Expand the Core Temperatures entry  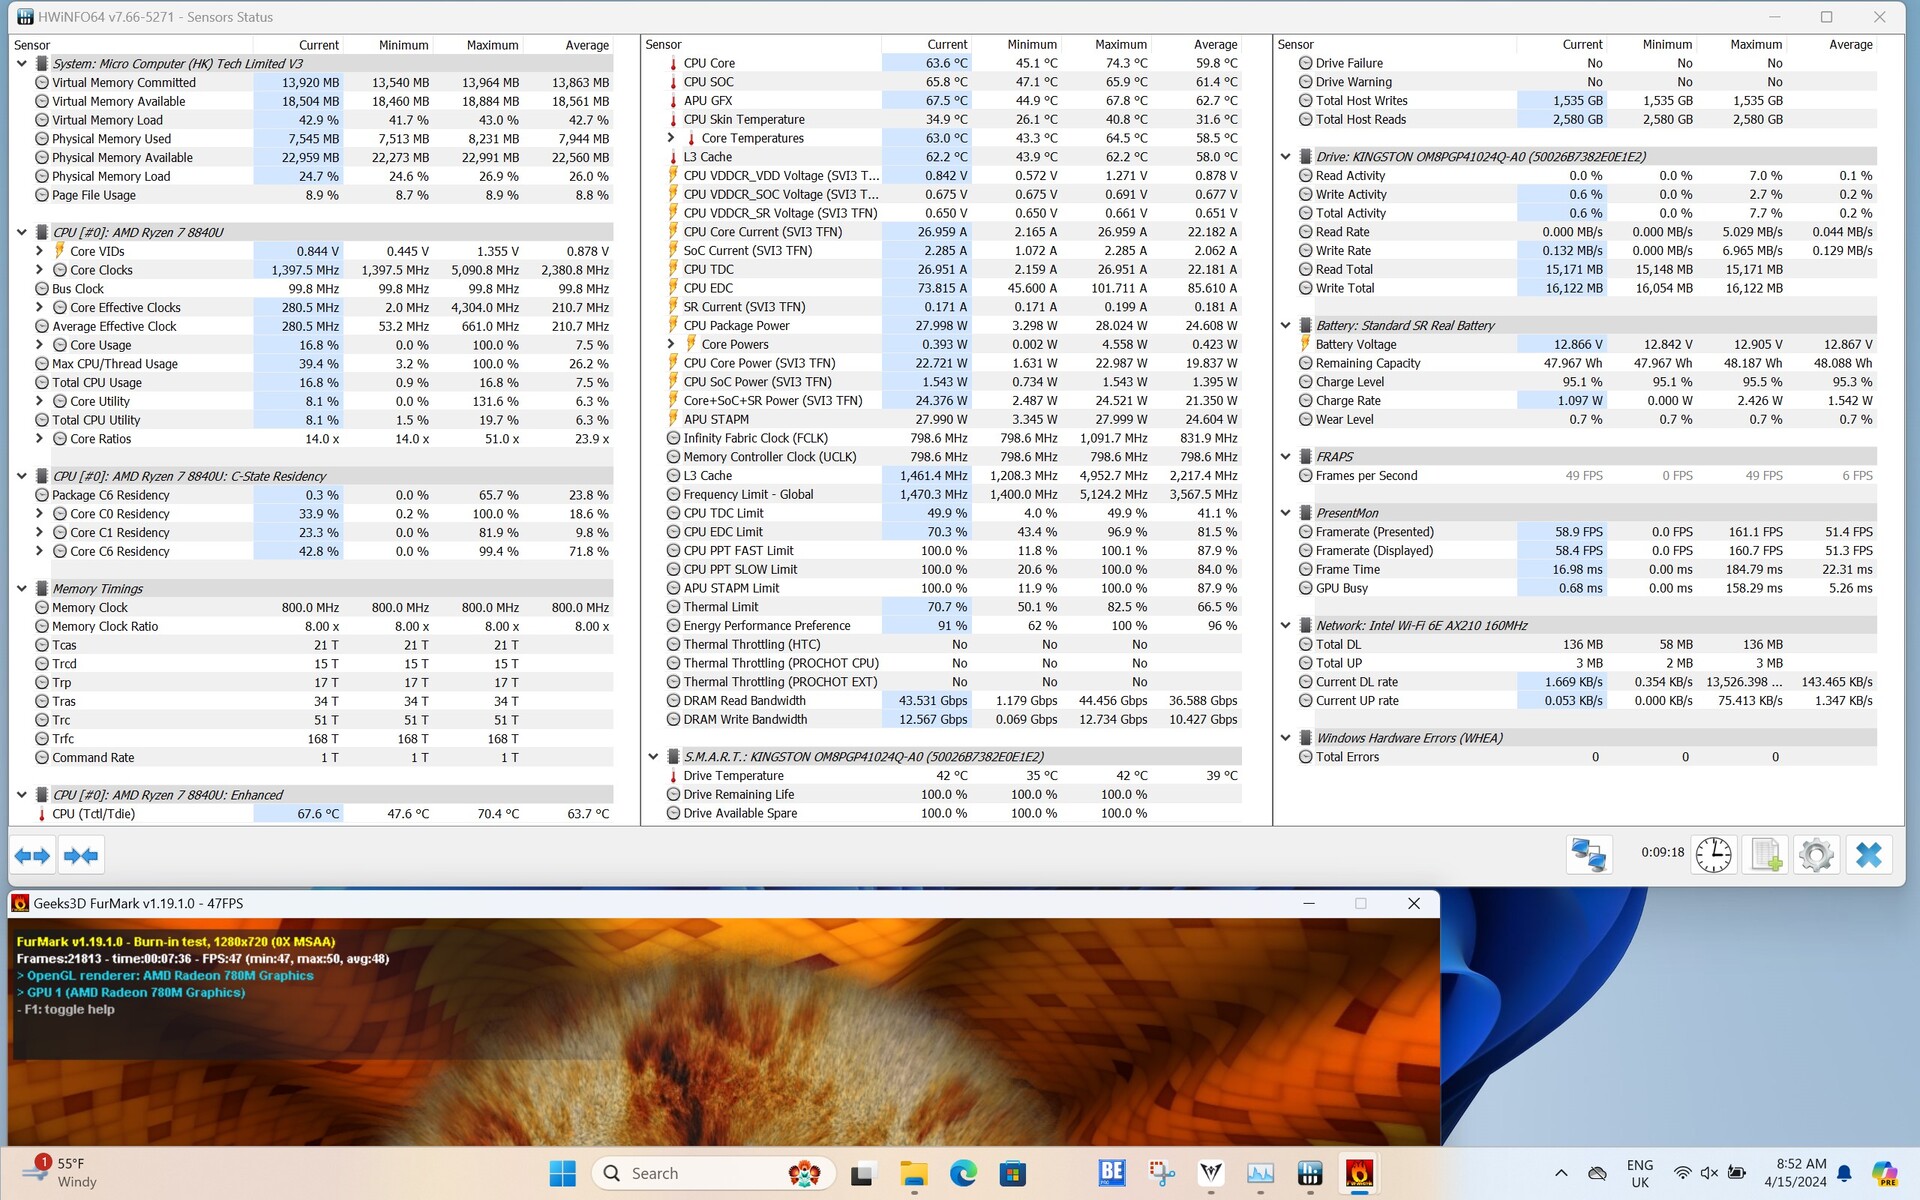[671, 138]
